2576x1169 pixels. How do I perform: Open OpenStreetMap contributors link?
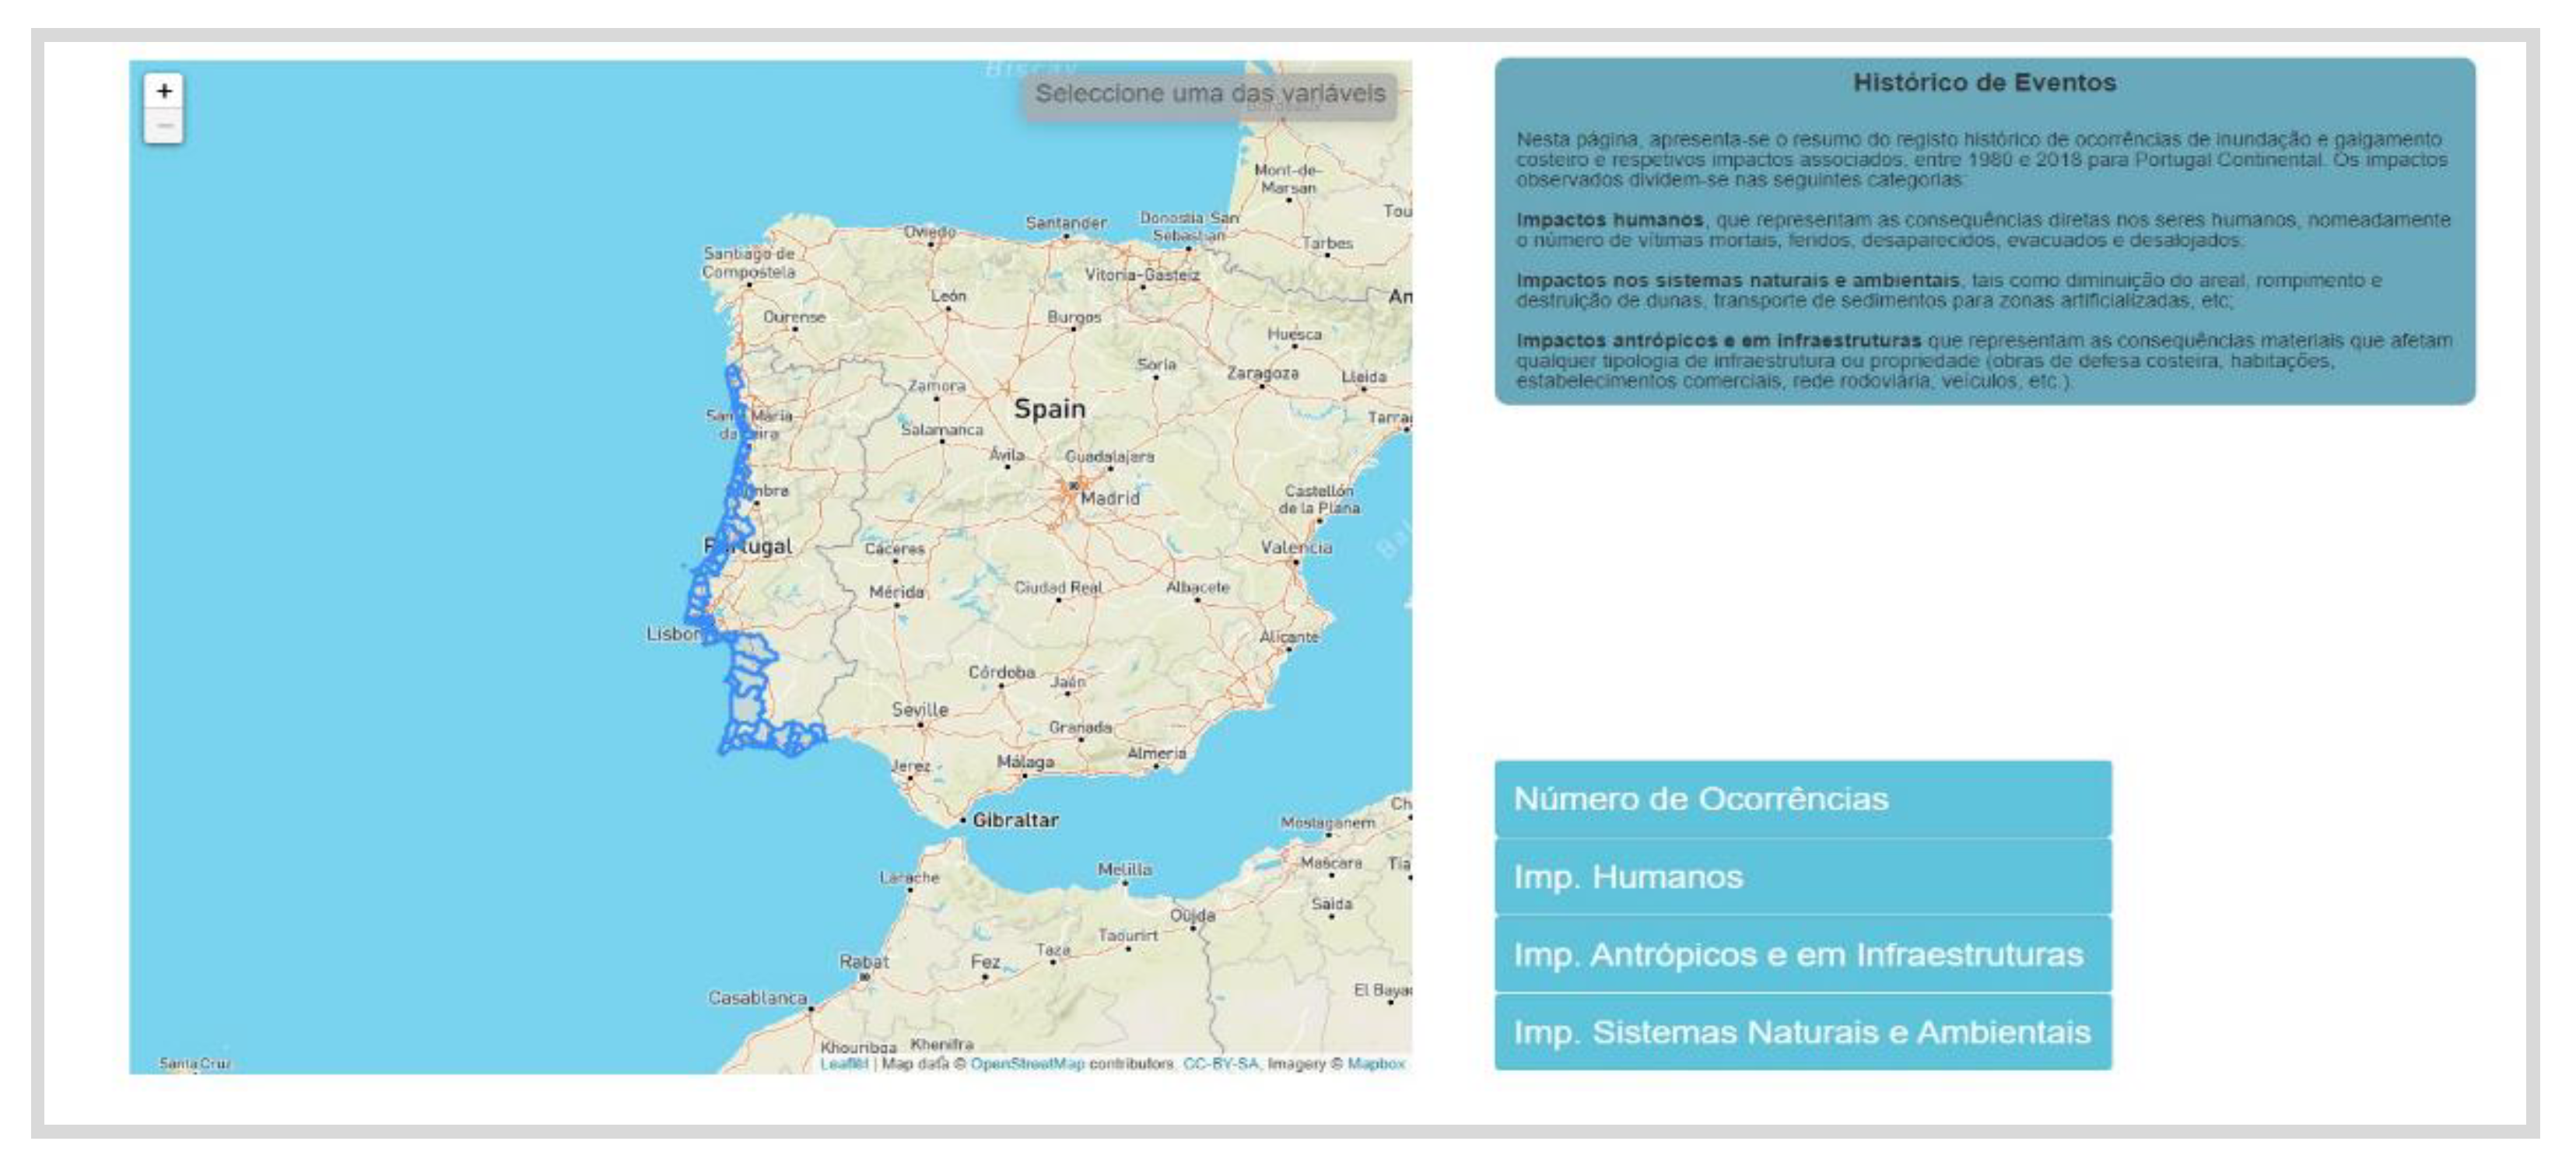tap(1027, 1064)
